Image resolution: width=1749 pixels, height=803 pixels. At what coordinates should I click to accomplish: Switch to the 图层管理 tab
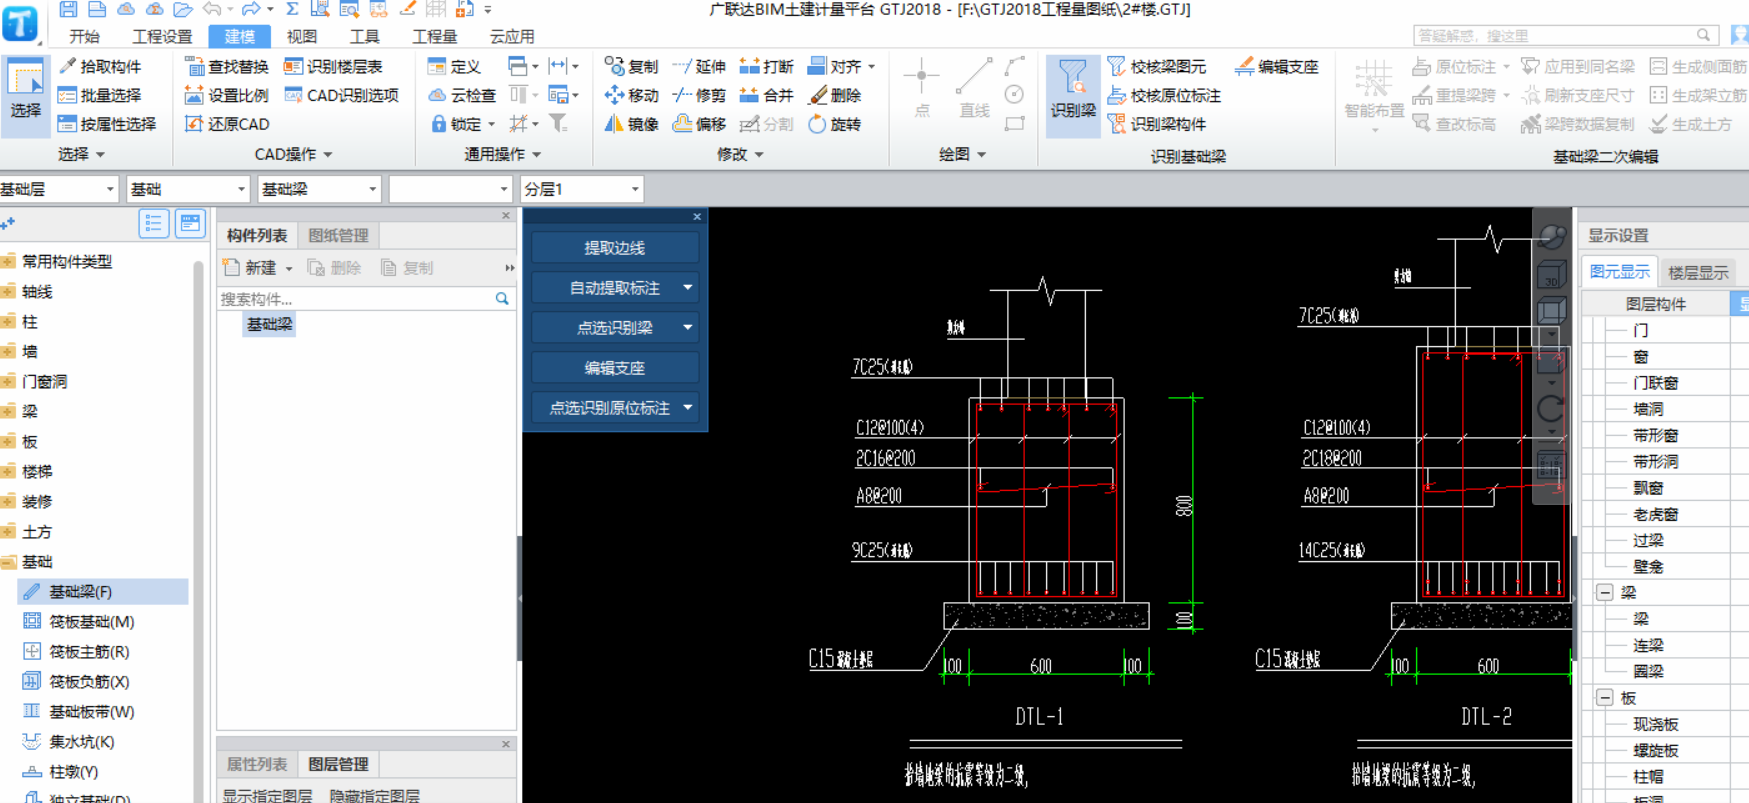[x=338, y=765]
